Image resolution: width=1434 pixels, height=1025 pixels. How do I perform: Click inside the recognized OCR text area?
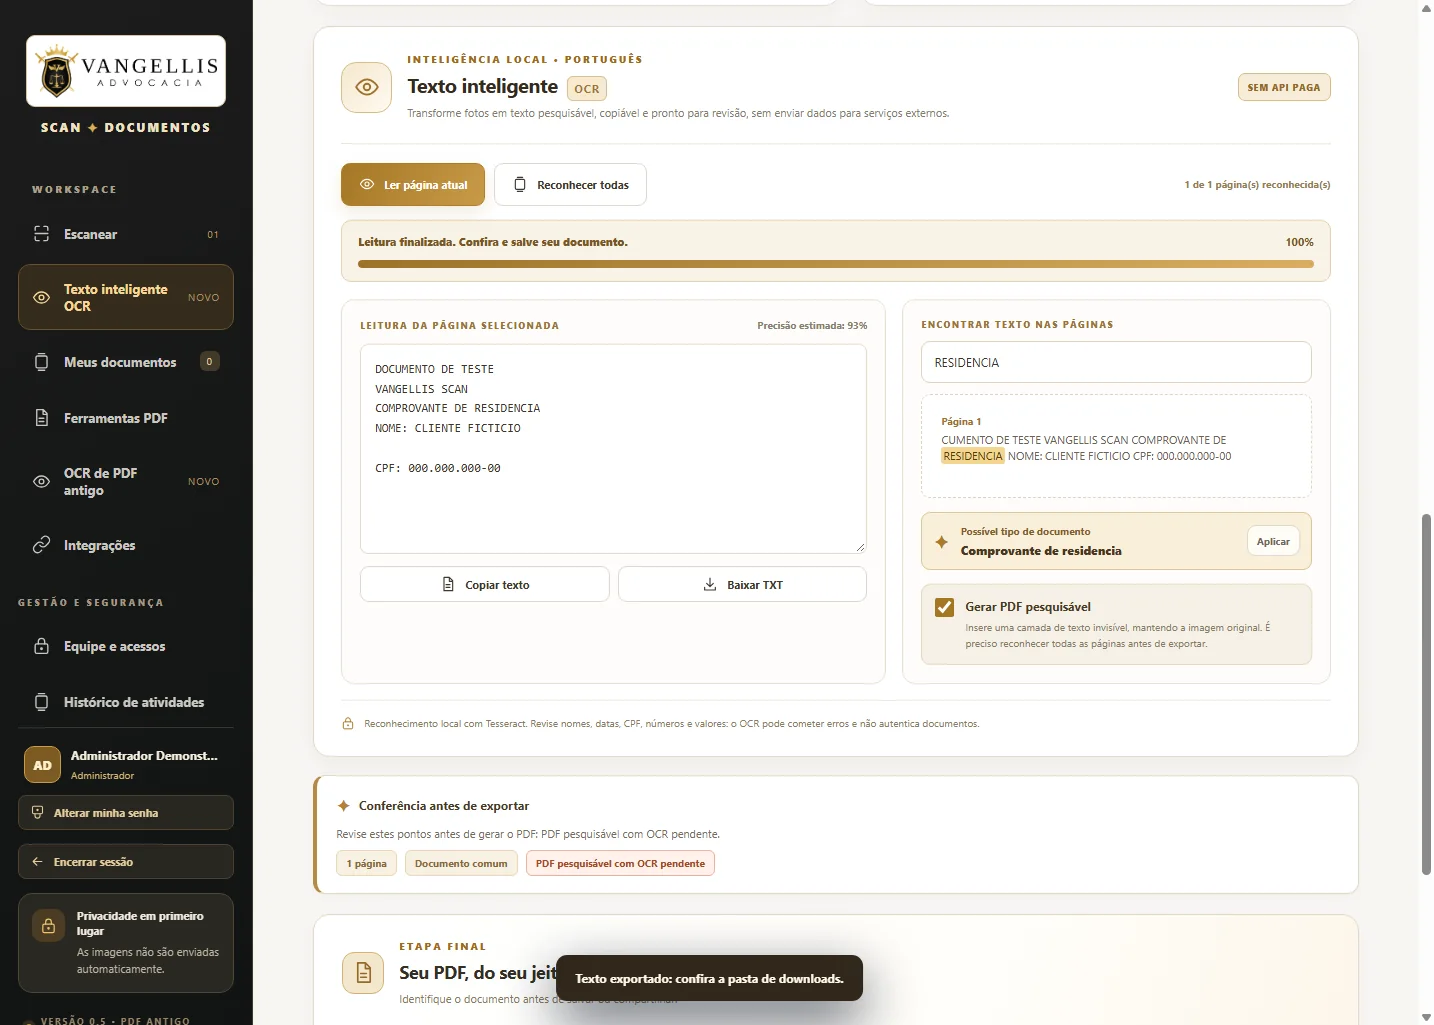point(613,449)
